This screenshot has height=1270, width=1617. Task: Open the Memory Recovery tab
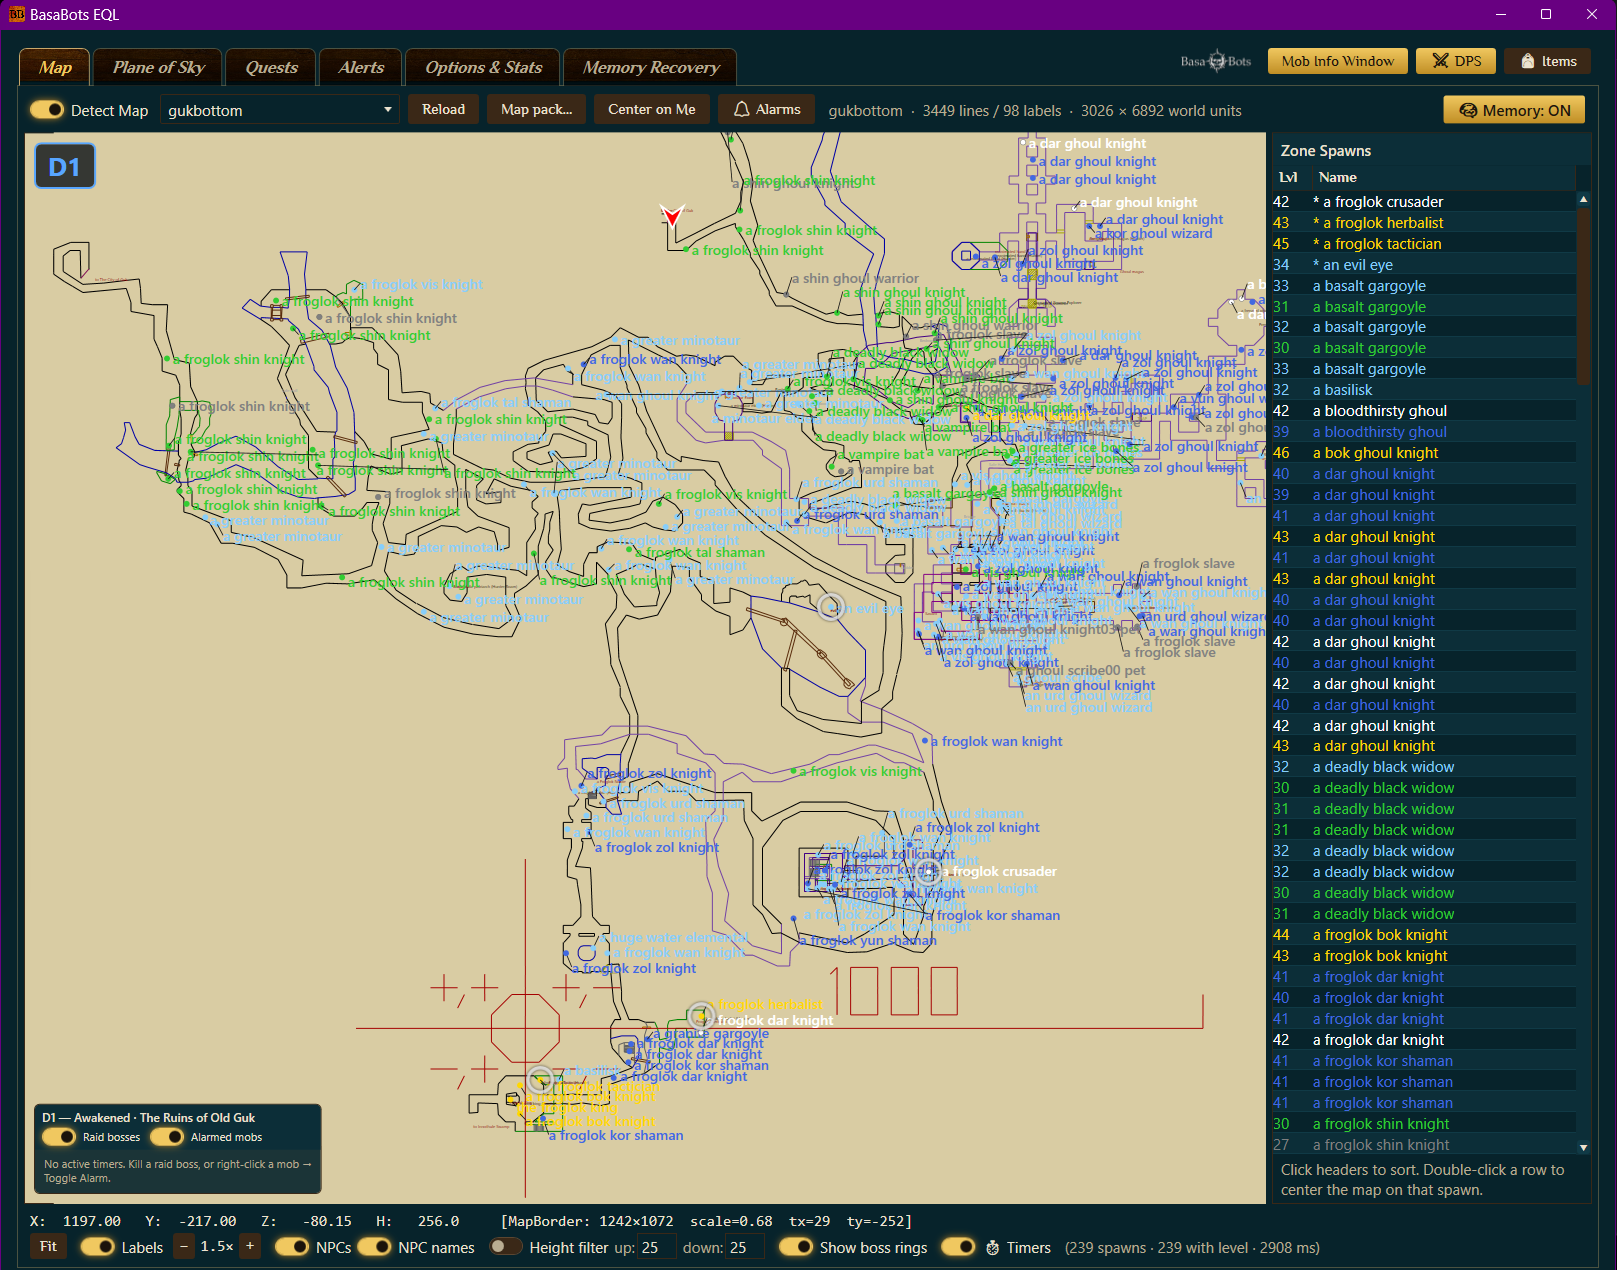coord(650,67)
